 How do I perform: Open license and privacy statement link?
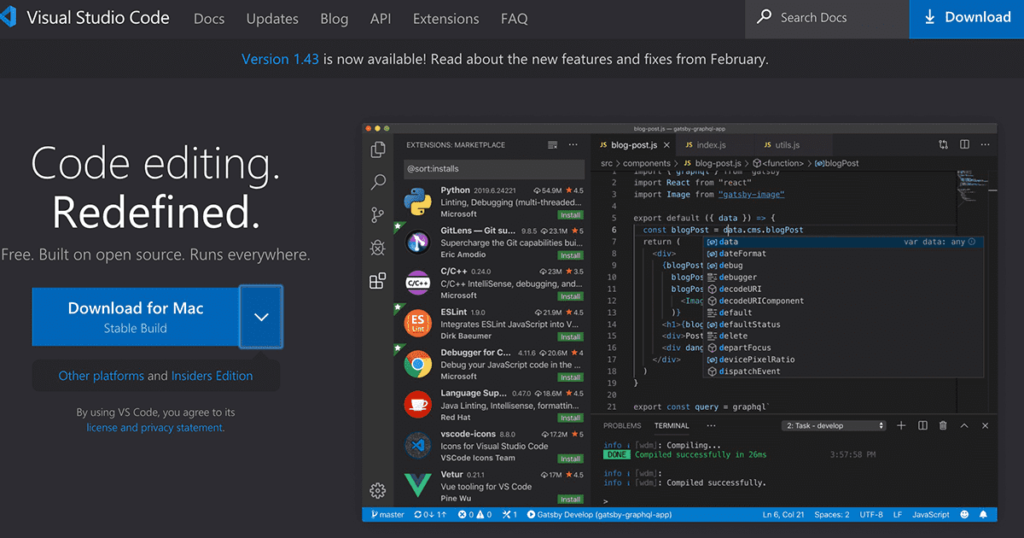pyautogui.click(x=155, y=428)
